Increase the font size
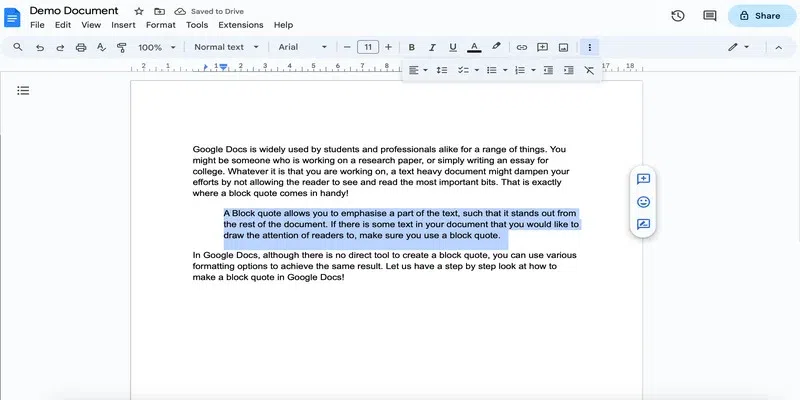This screenshot has height=400, width=800. 388,47
